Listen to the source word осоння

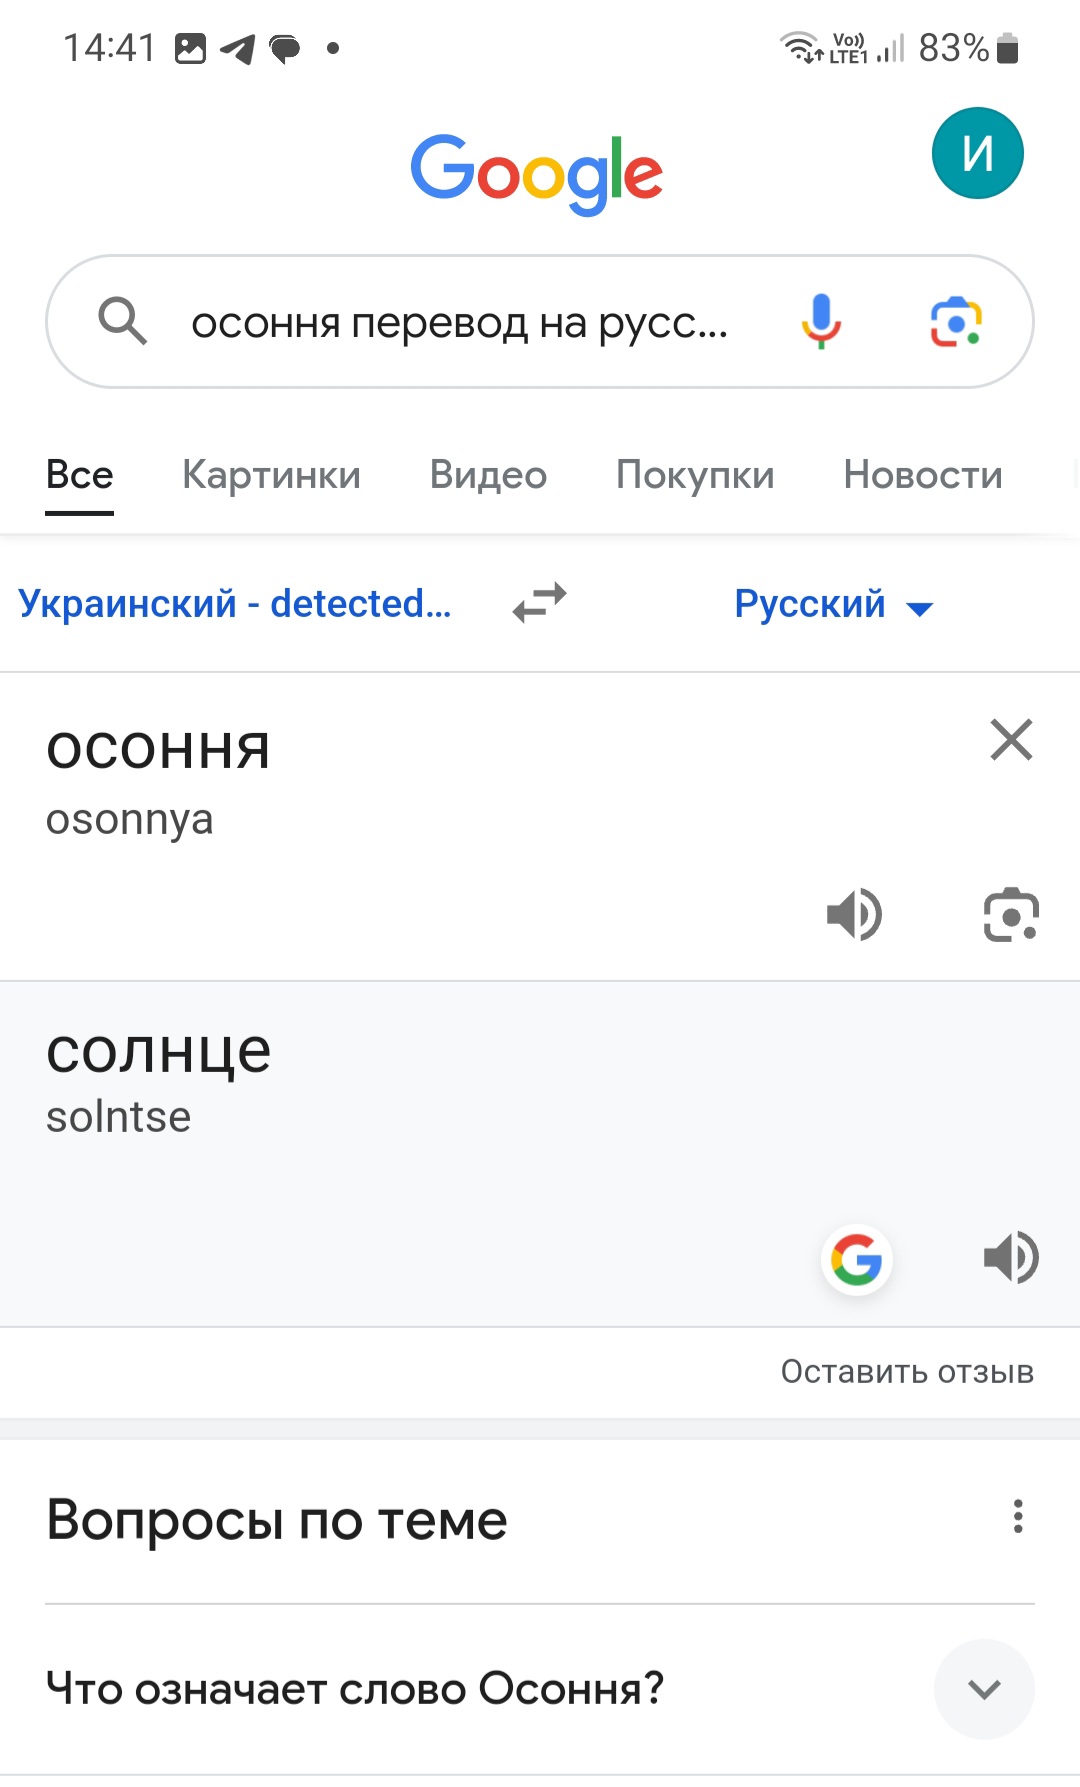click(x=854, y=914)
